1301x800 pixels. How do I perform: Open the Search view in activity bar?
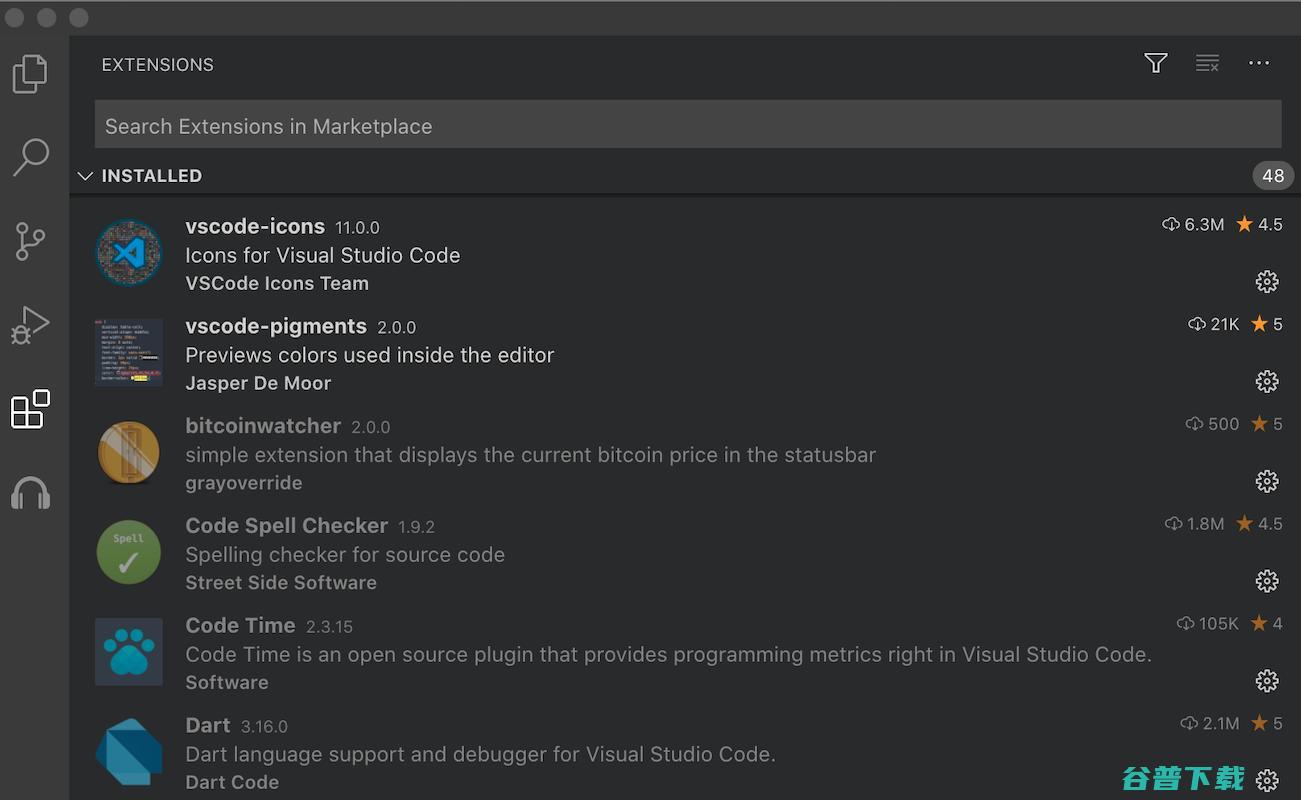(x=30, y=157)
